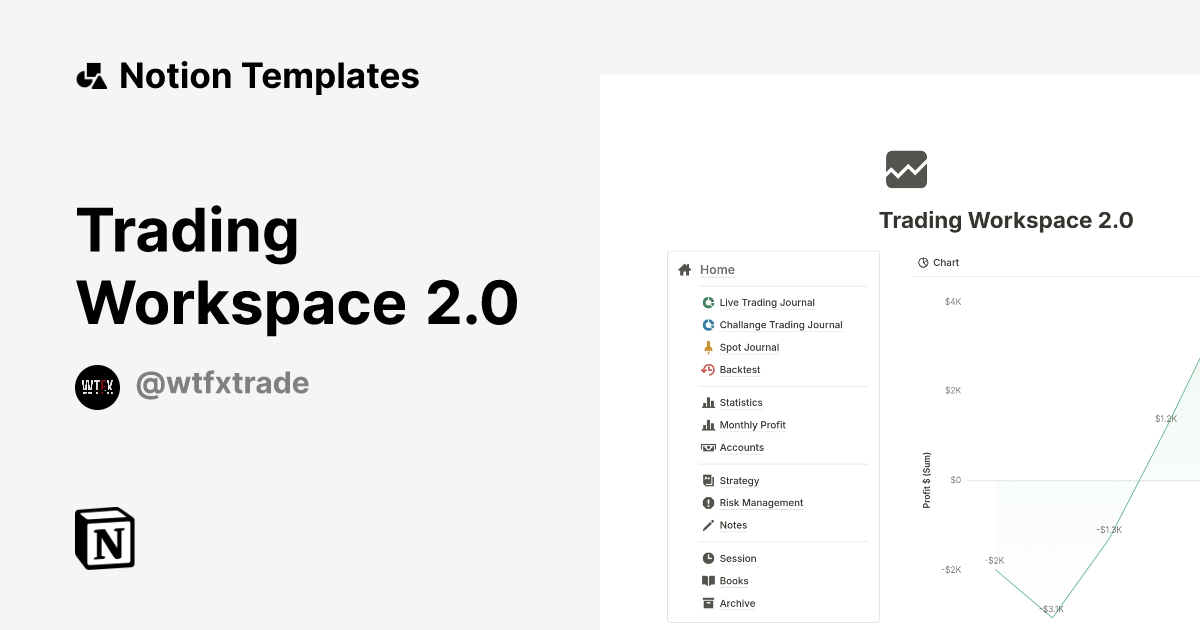Screen dimensions: 1200x630
Task: Select the Statistics bar chart icon
Action: [708, 402]
